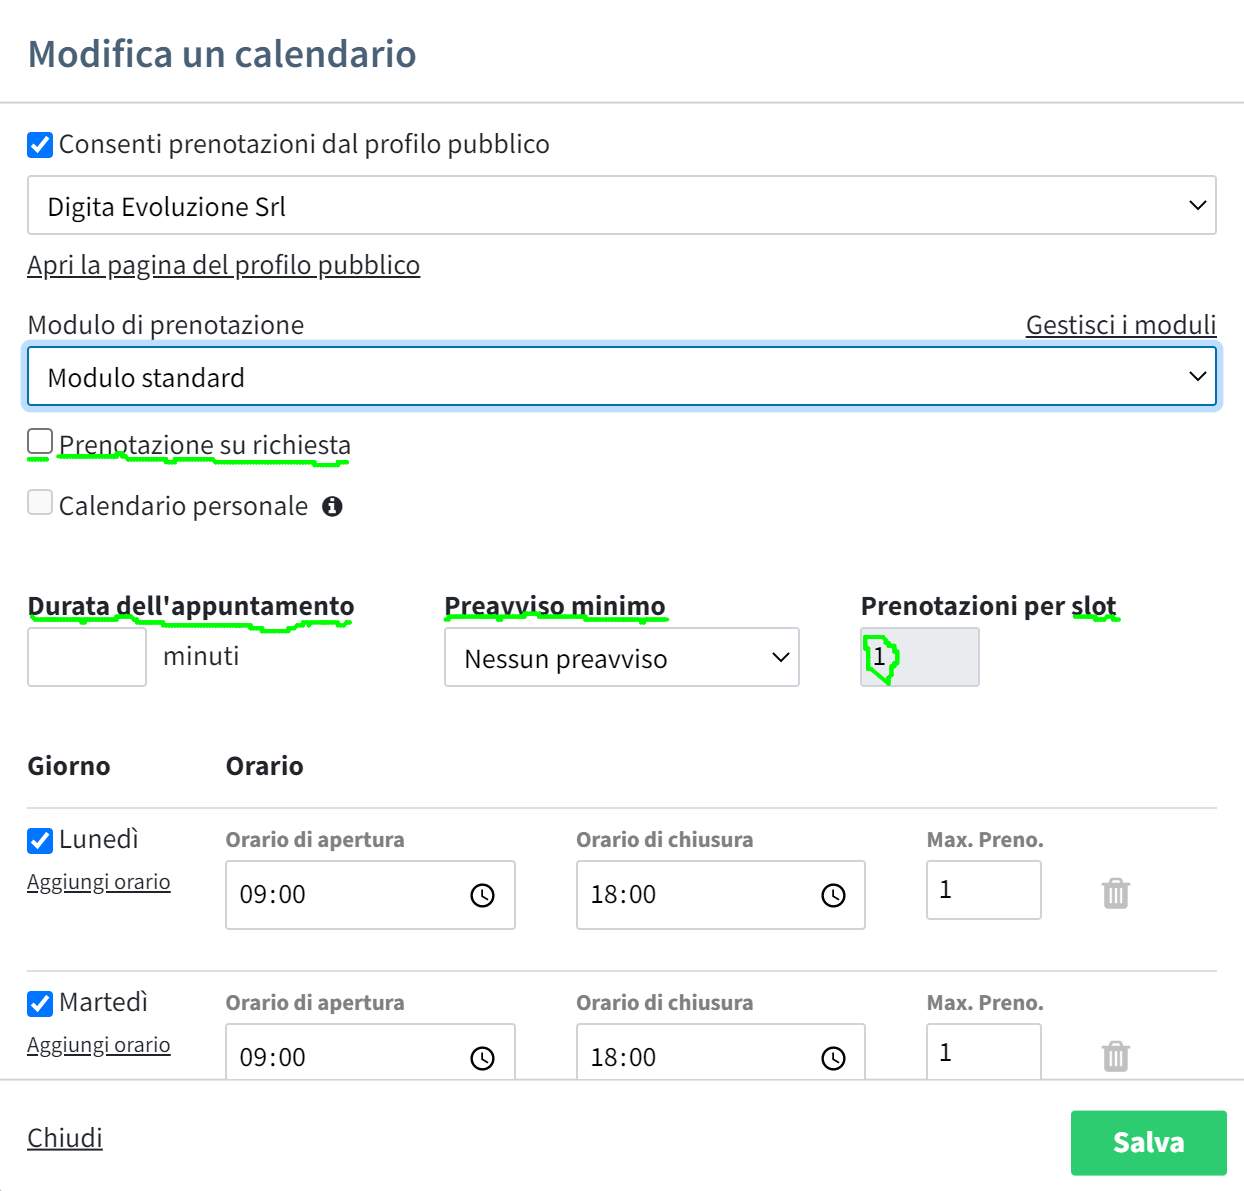Click Chiudi to close the dialog

65,1138
